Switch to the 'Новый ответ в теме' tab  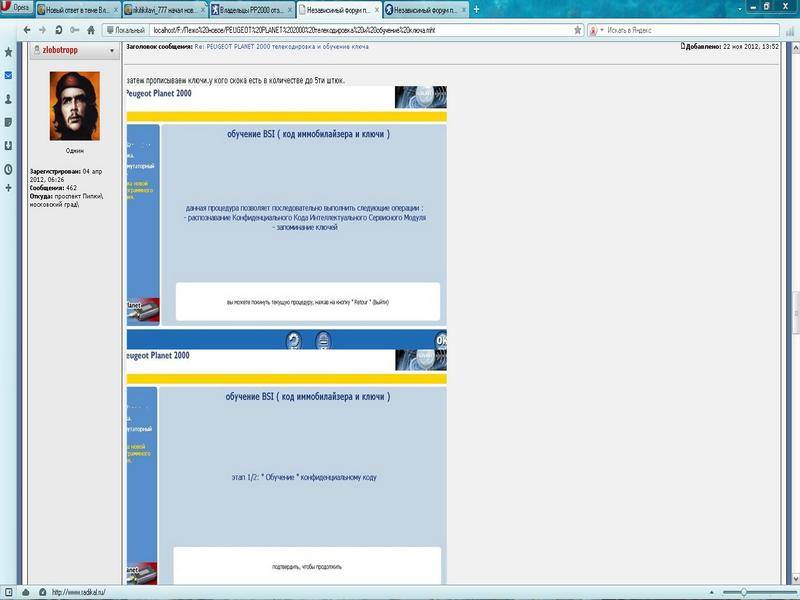point(77,8)
